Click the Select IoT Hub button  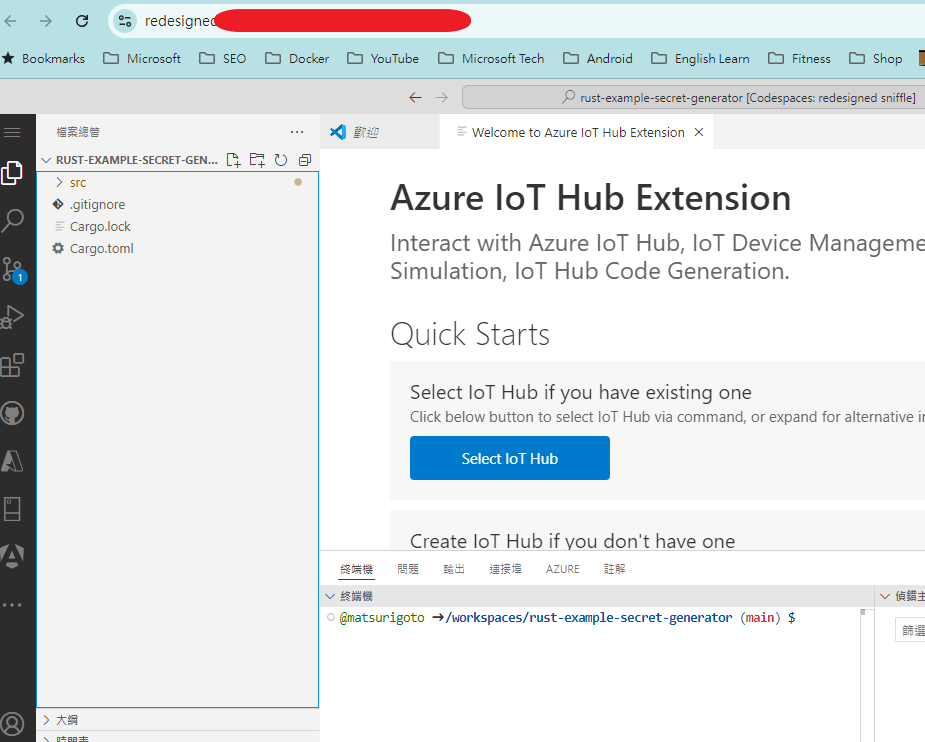(x=510, y=458)
